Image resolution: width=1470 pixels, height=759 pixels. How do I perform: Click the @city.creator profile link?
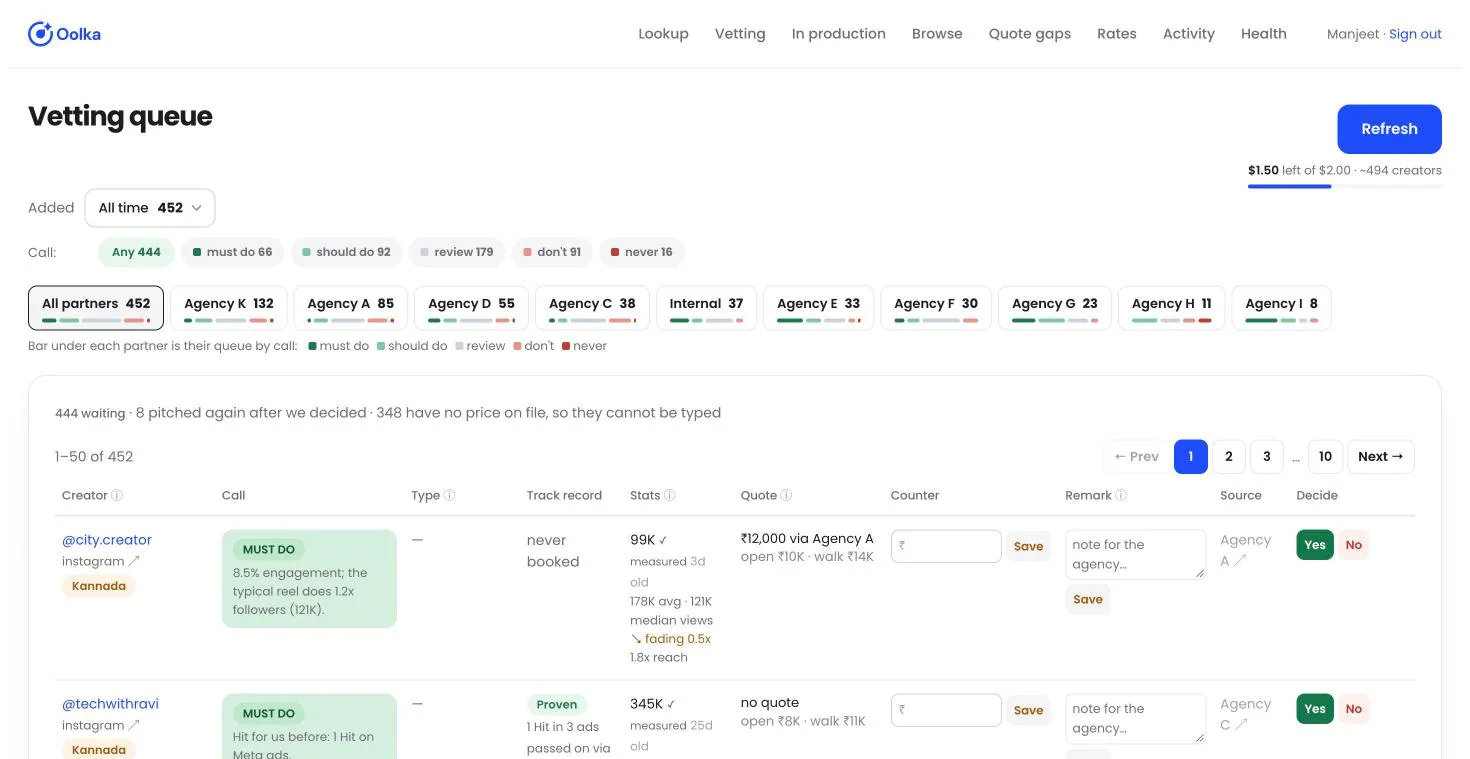pyautogui.click(x=107, y=540)
